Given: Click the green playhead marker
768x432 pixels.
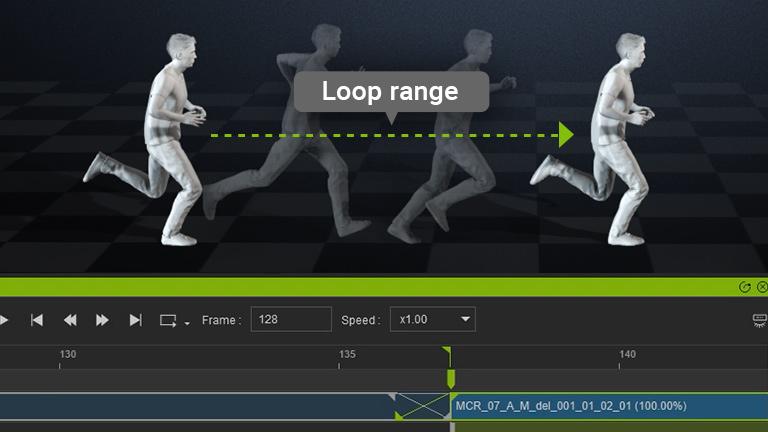Looking at the screenshot, I should (451, 378).
